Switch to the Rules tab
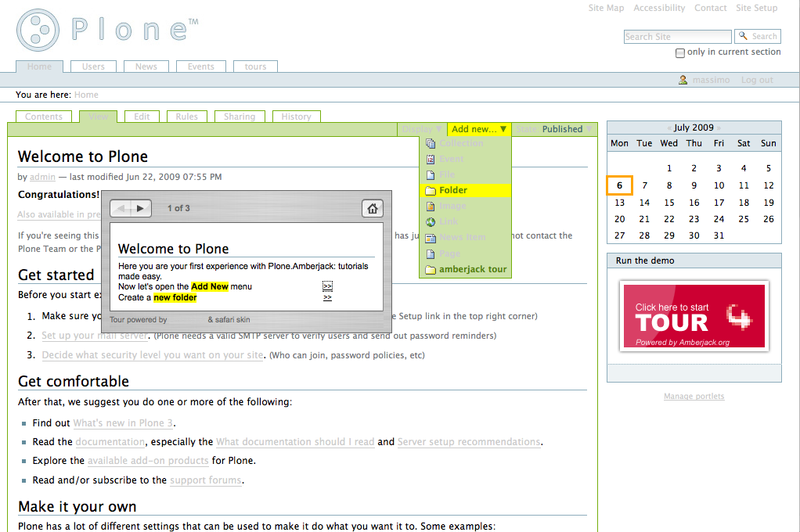 pyautogui.click(x=187, y=117)
